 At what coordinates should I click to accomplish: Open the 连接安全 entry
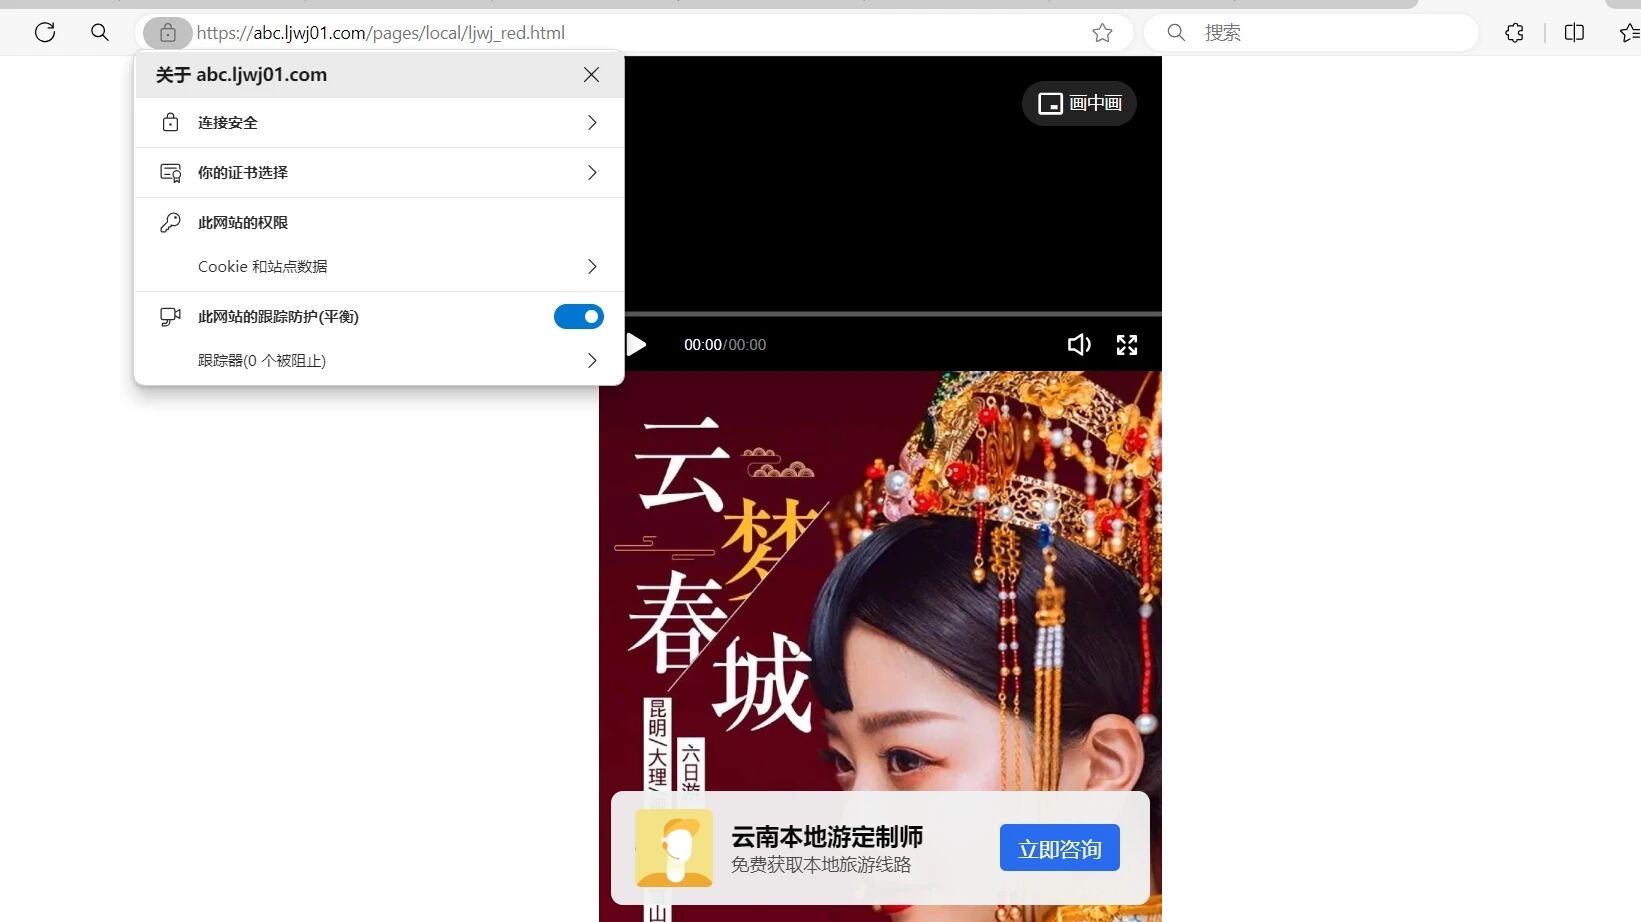[379, 122]
